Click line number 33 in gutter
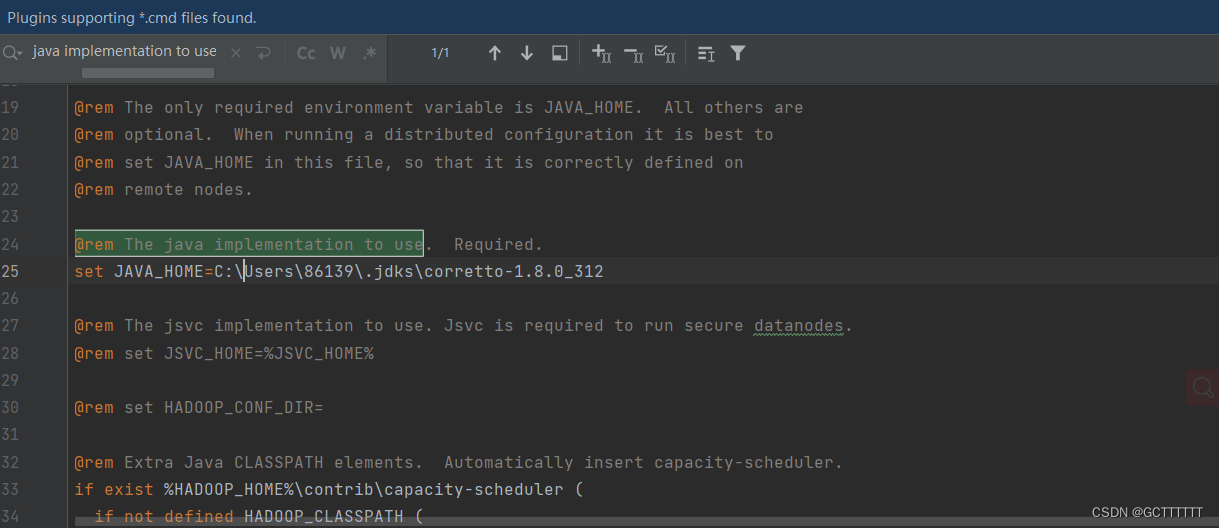 [10, 489]
